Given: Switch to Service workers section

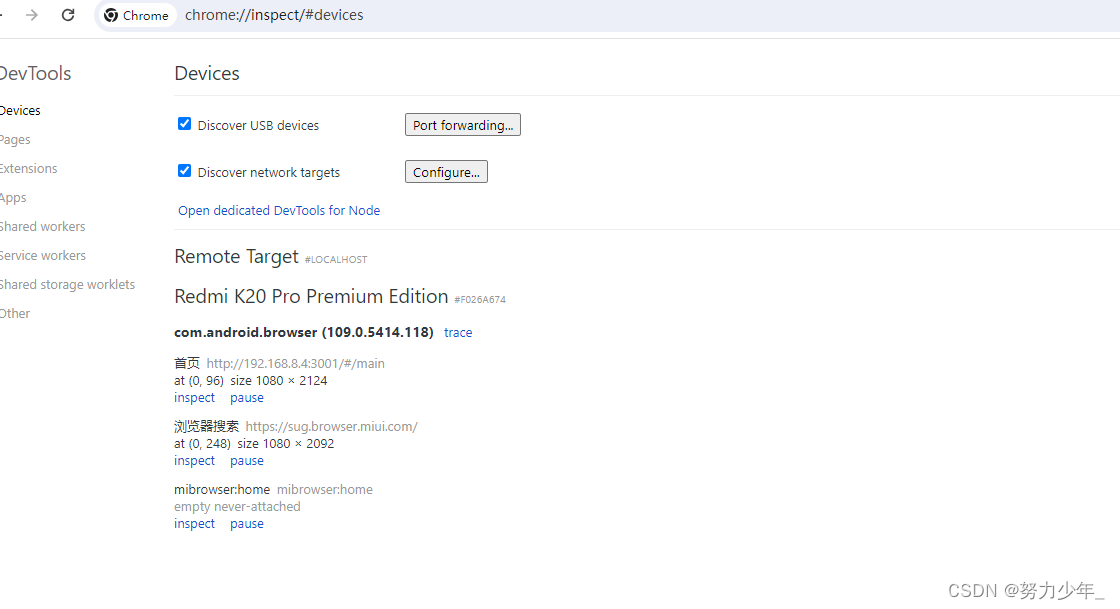Looking at the screenshot, I should [43, 256].
